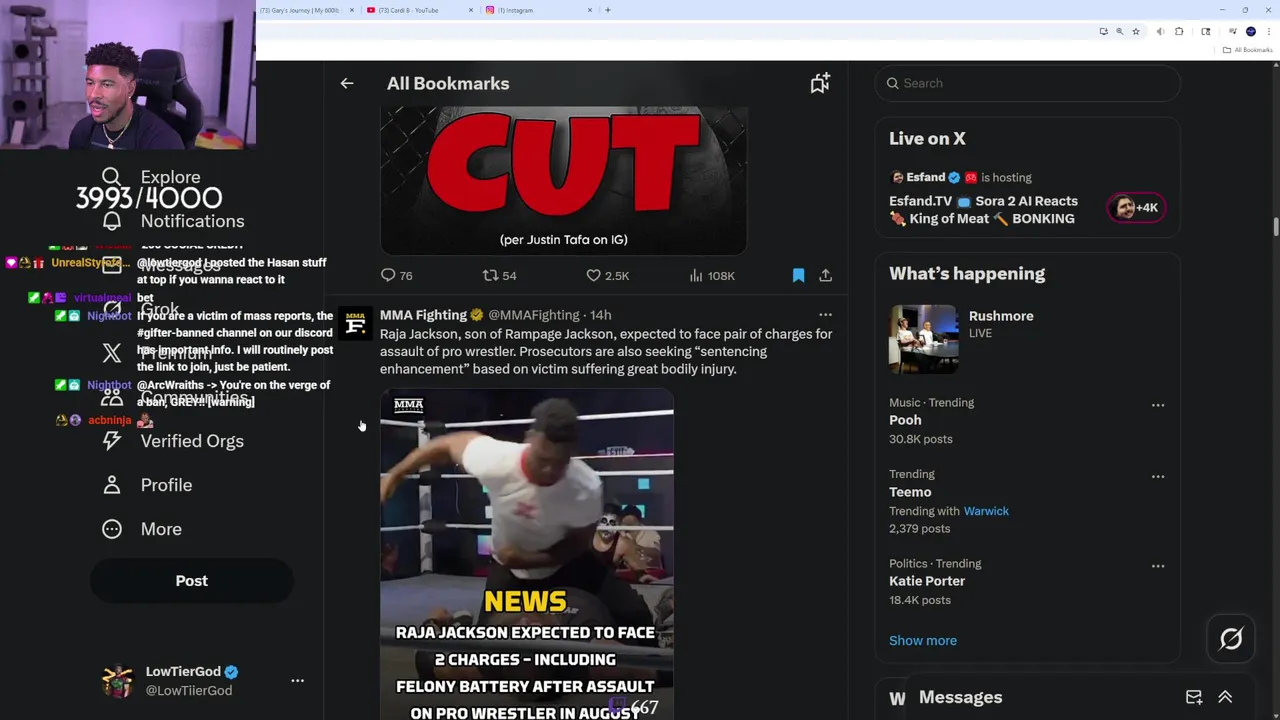Click the Warwick trending link

coord(986,511)
